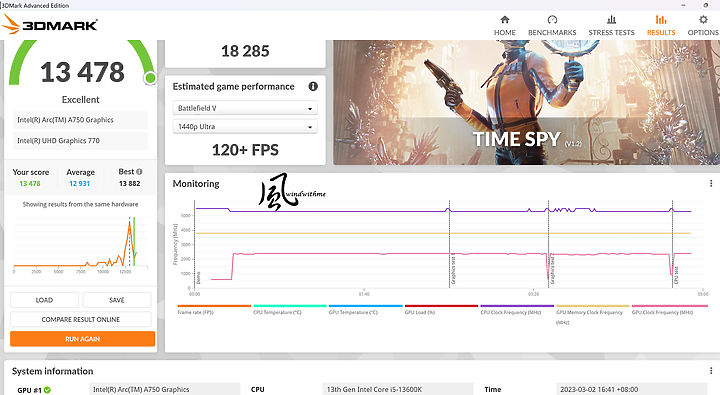Maximize the 3DMark window
The height and width of the screenshot is (395, 720).
(x=706, y=5)
